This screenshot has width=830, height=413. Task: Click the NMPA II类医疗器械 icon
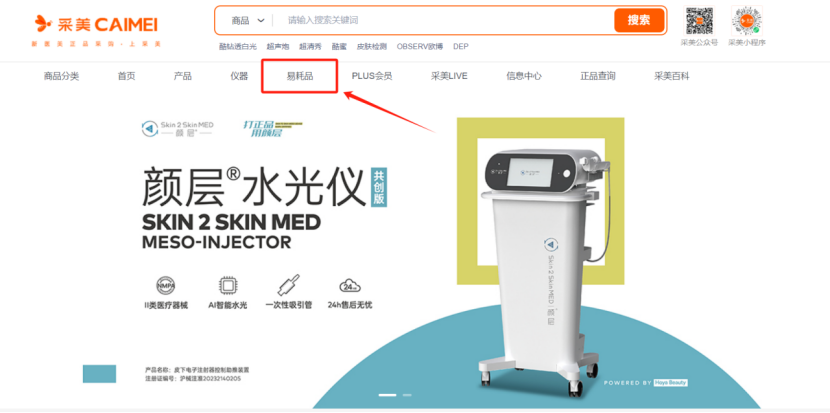click(165, 286)
